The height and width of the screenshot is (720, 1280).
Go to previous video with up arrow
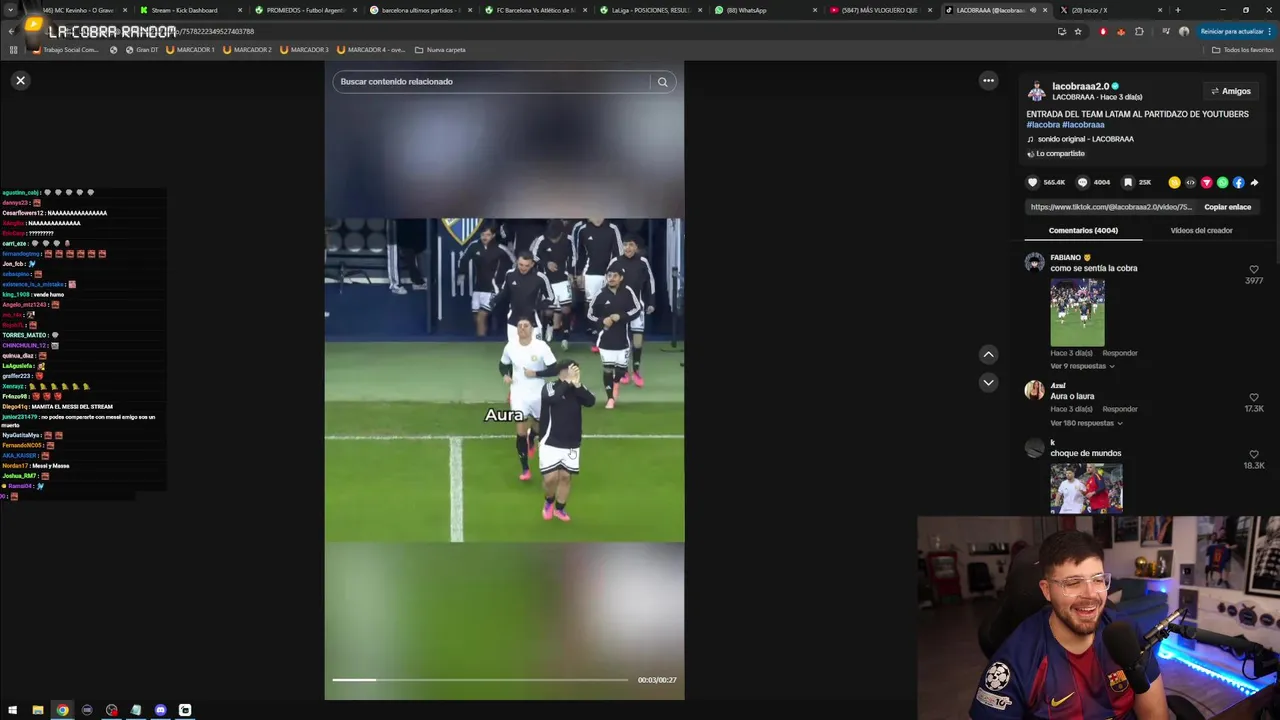(x=988, y=354)
